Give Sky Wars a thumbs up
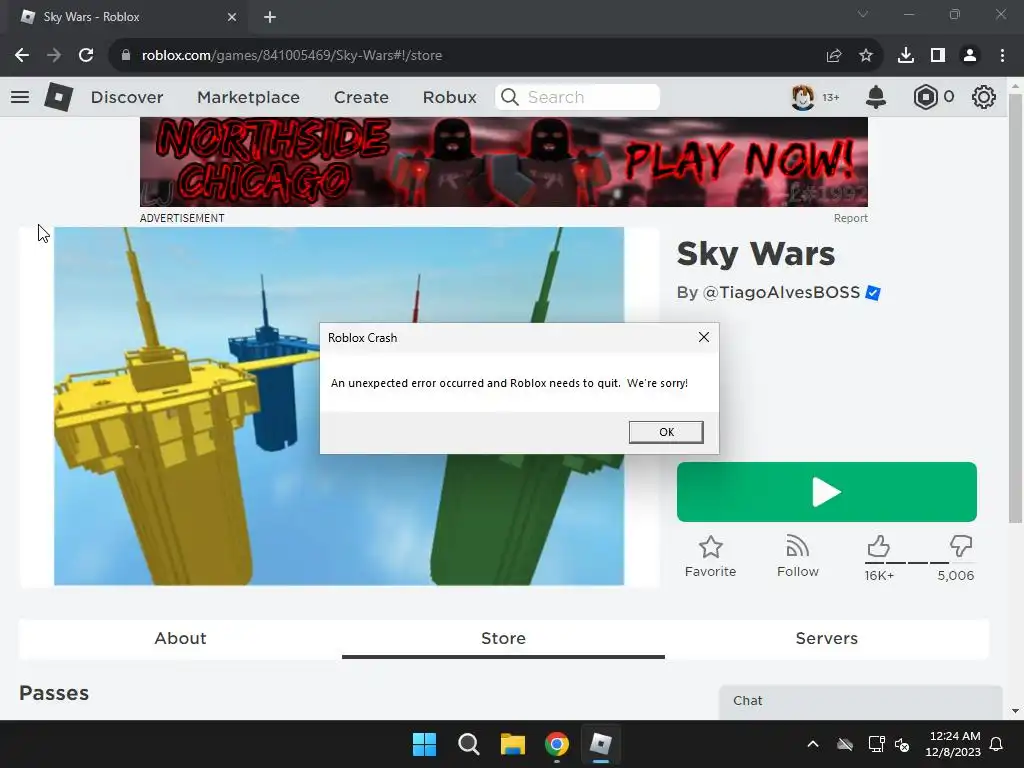The height and width of the screenshot is (768, 1024). (x=878, y=546)
